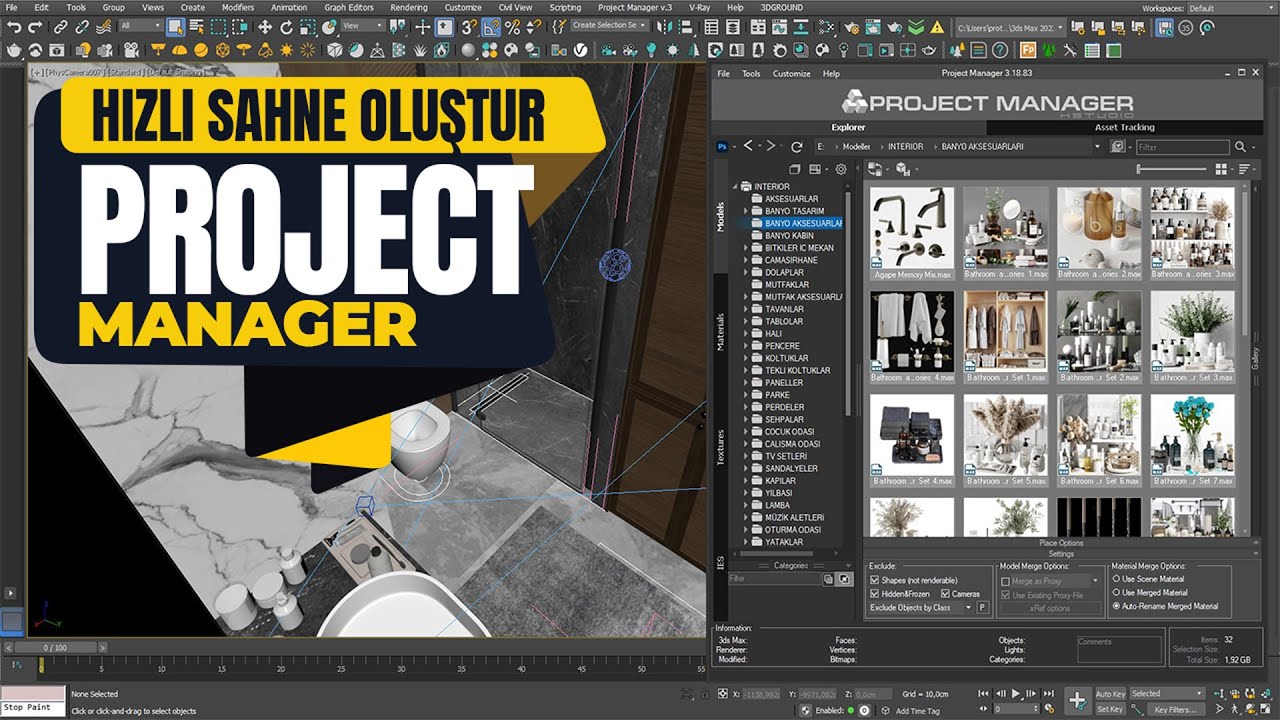Go forward in Project Manager explorer
Image resolution: width=1280 pixels, height=720 pixels.
pyautogui.click(x=772, y=146)
